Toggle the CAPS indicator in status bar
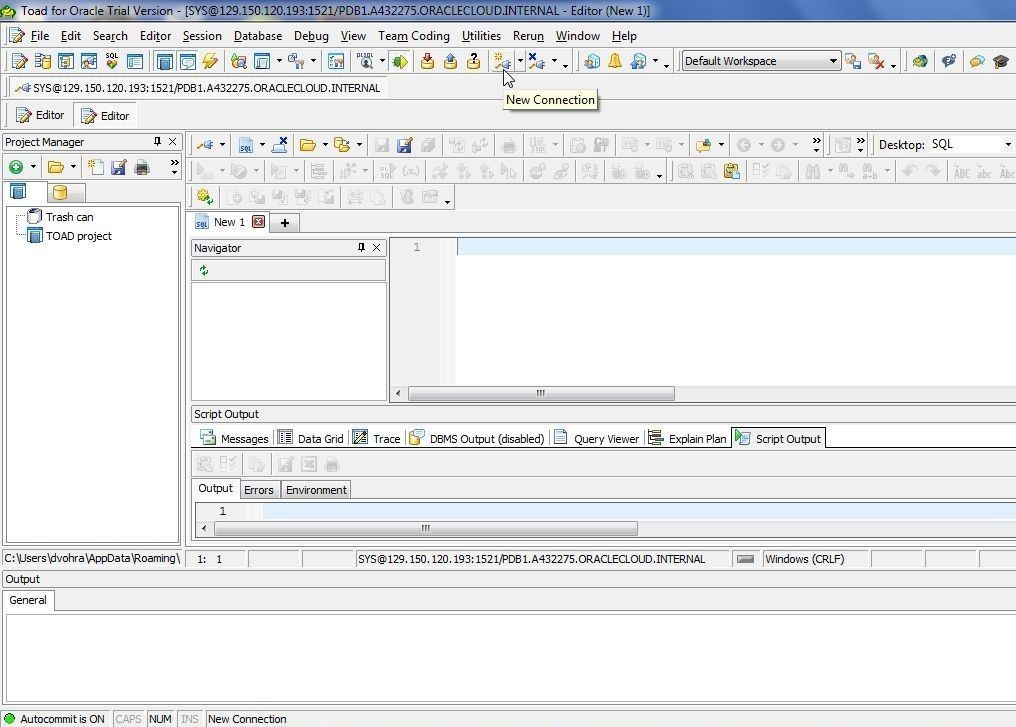This screenshot has width=1016, height=727. point(128,719)
